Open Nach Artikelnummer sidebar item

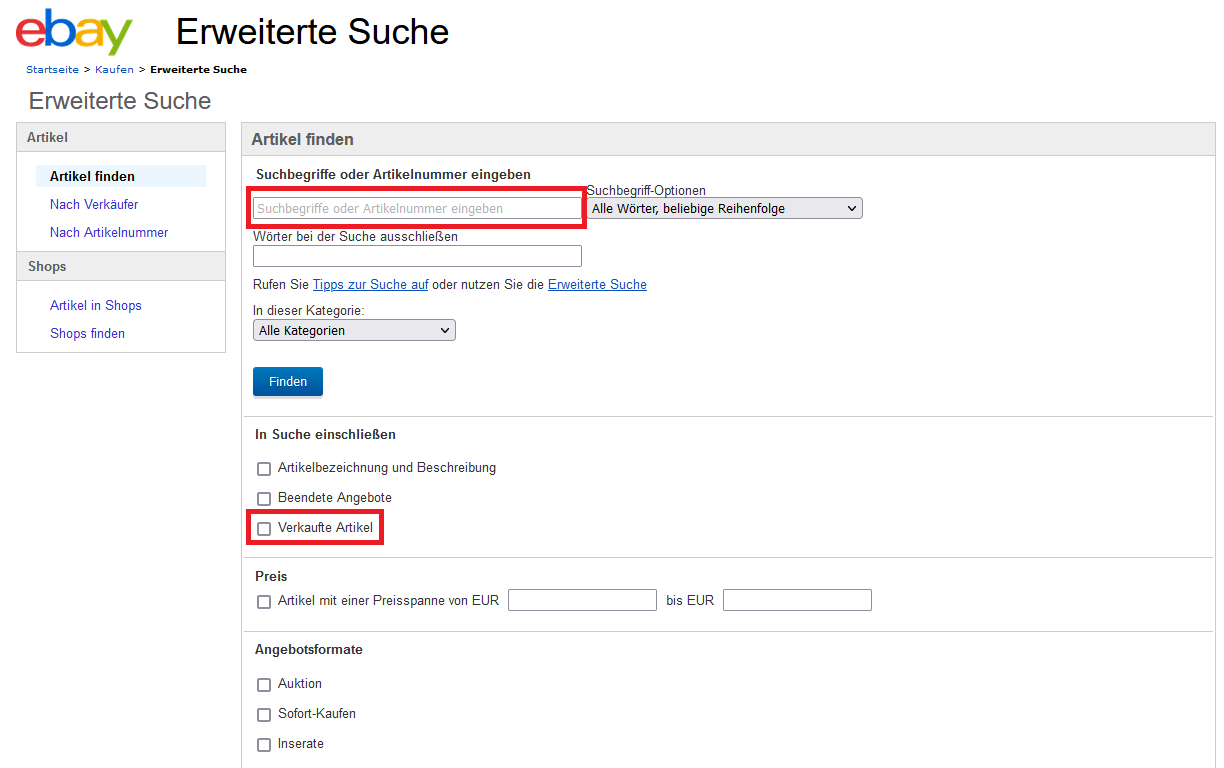[x=109, y=233]
